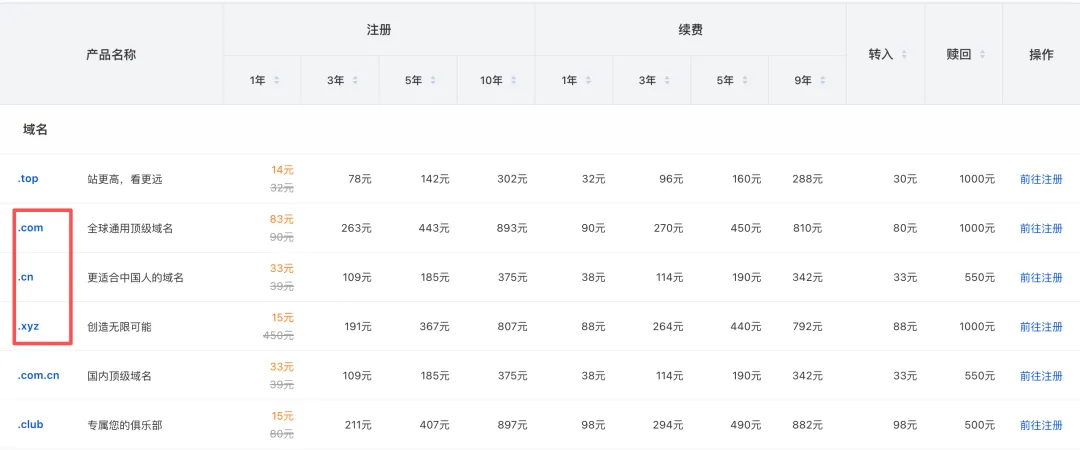Click 前往注册 for the .top domain
The image size is (1080, 450).
pos(1041,179)
